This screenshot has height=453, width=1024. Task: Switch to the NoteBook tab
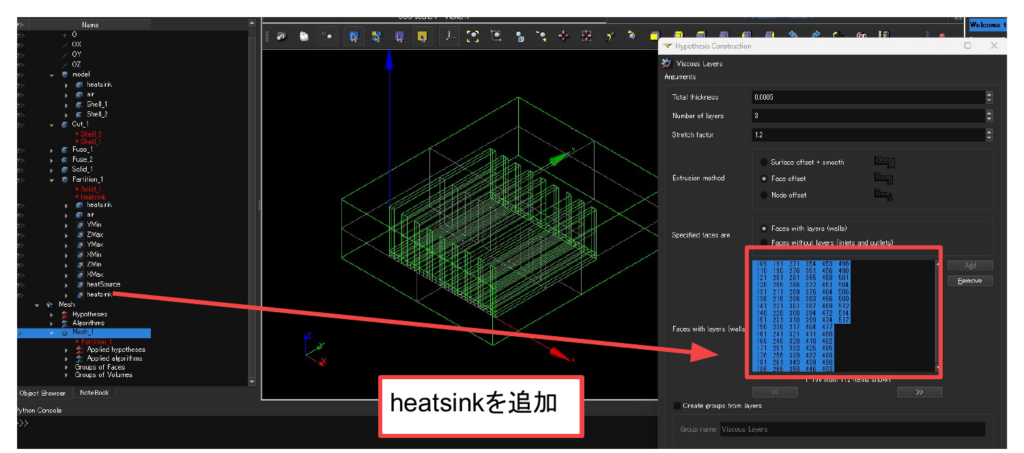point(95,393)
